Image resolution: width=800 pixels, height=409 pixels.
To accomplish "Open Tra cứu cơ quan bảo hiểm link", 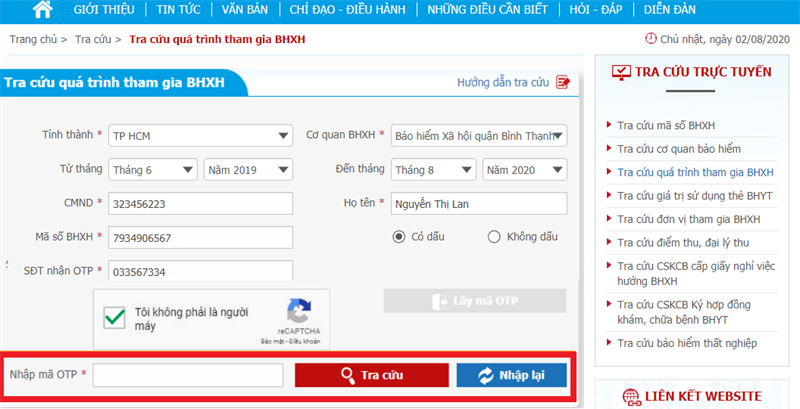I will 679,149.
